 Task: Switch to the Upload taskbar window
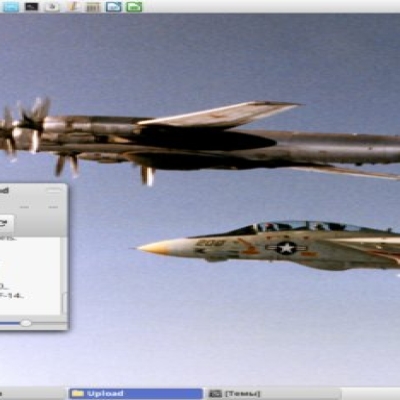tap(136, 394)
